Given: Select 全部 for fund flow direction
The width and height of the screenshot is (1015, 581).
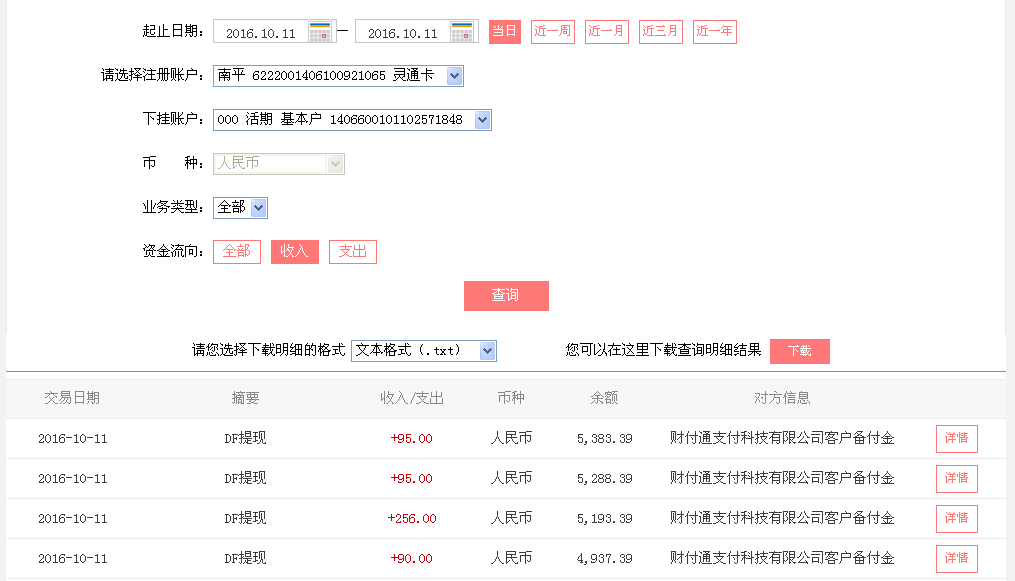Looking at the screenshot, I should [x=236, y=251].
